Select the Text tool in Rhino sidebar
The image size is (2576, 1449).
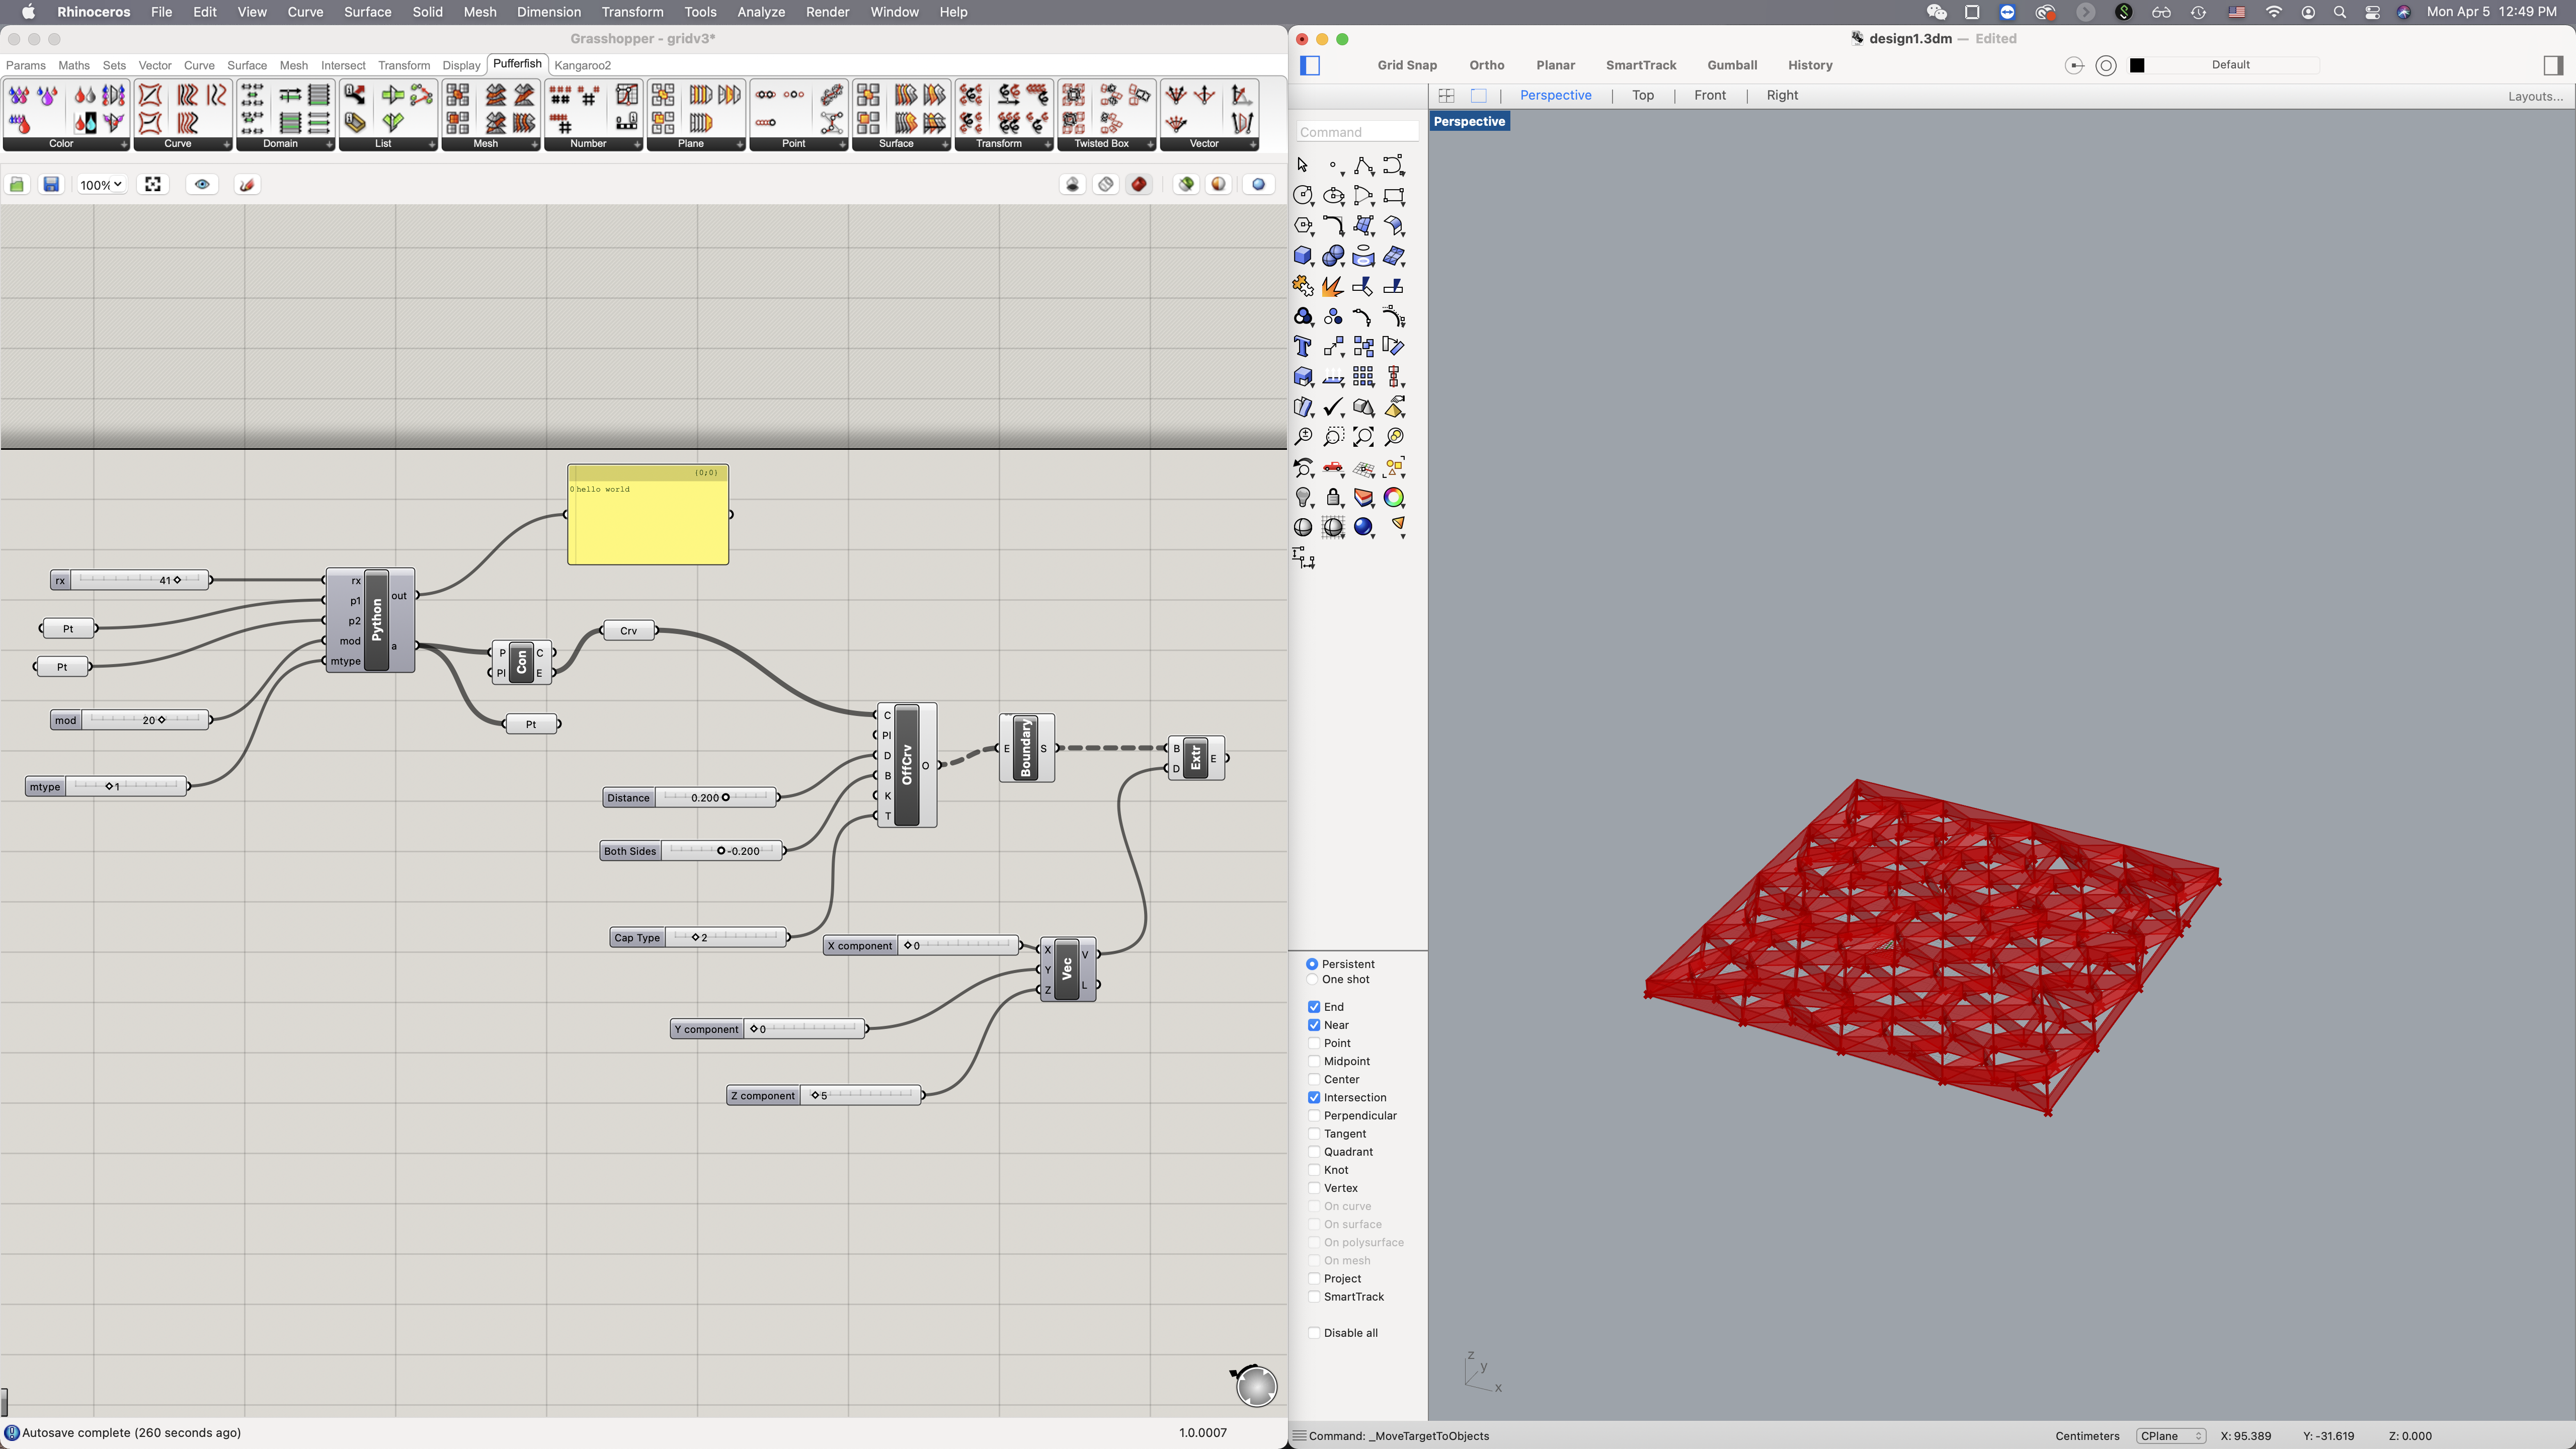click(1303, 347)
